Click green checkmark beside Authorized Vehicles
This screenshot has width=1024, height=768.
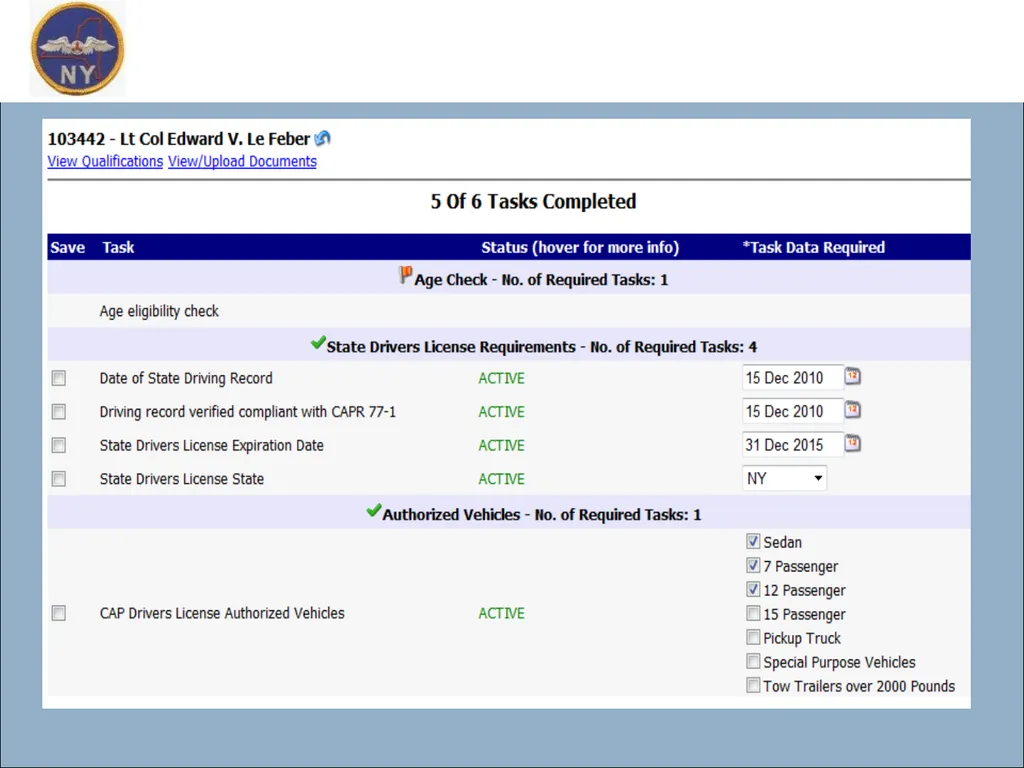374,511
